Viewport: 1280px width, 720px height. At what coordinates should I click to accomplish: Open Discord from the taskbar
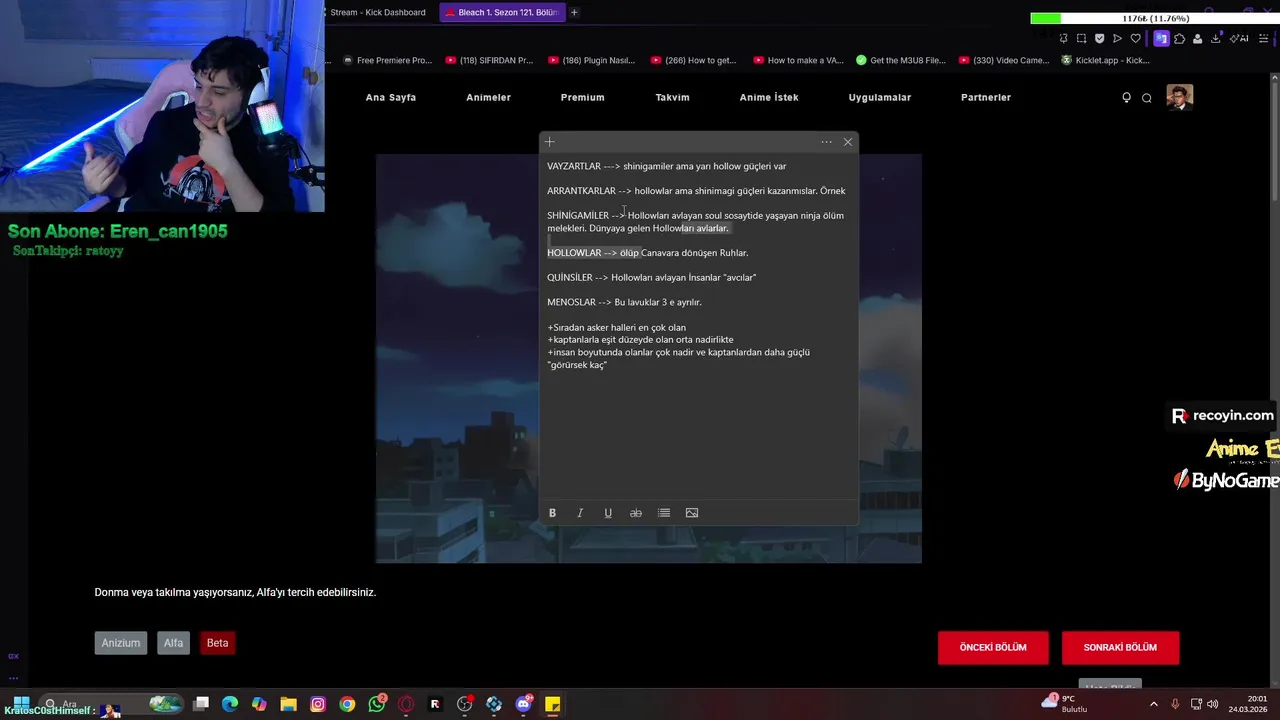524,704
